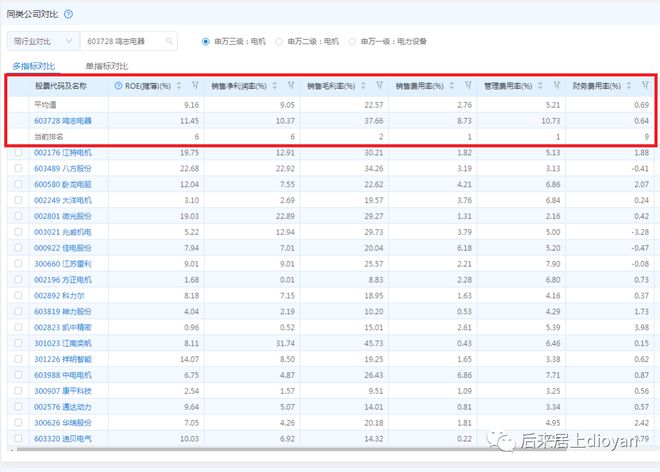The height and width of the screenshot is (472, 660).
Task: Click the help icon beside 同类公司对比
Action: [68, 14]
